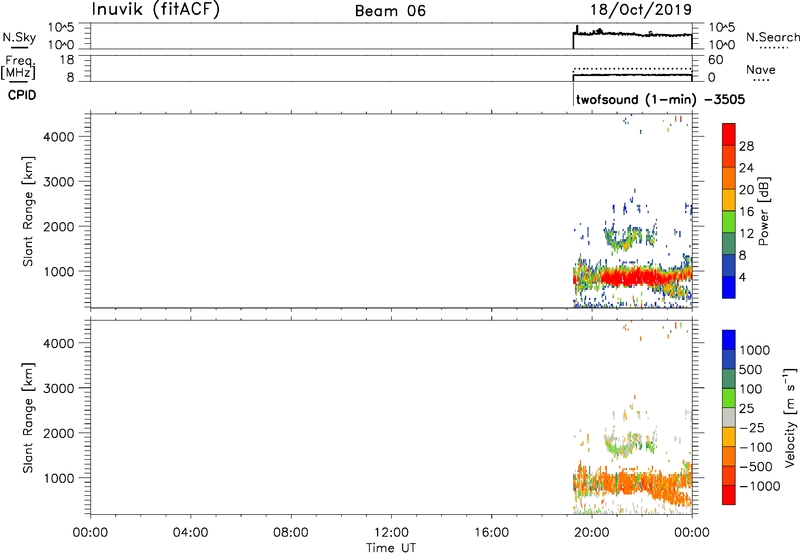Click the "2000" range tick of the velocity panel
The width and height of the screenshot is (800, 554).
pos(59,433)
